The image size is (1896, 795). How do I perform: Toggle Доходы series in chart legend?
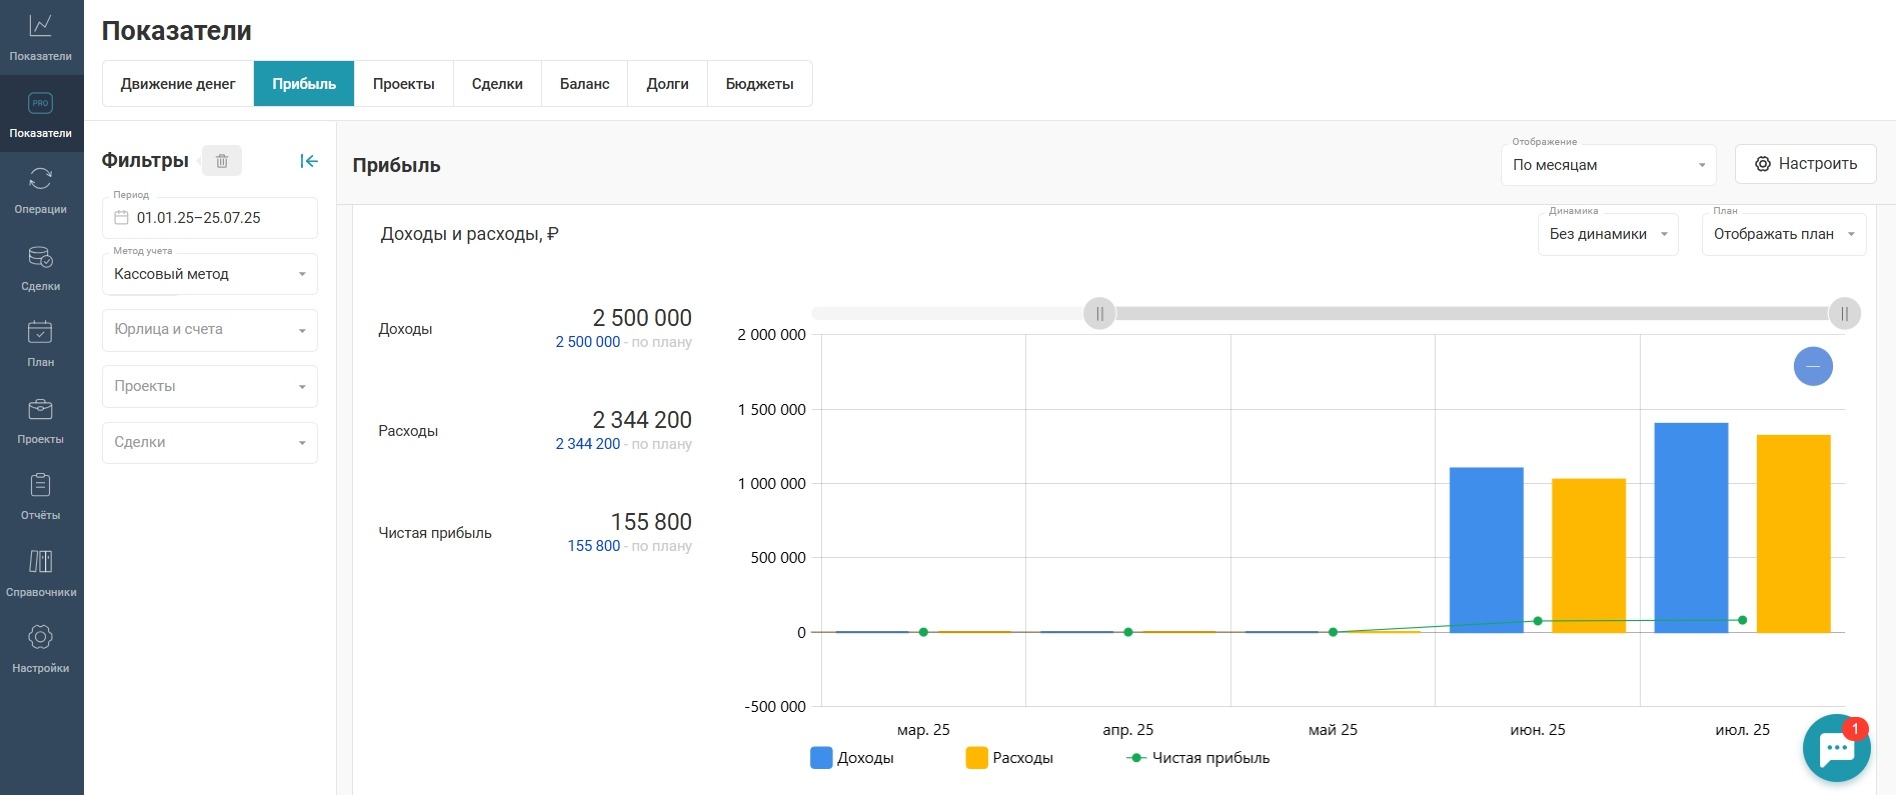pyautogui.click(x=852, y=758)
